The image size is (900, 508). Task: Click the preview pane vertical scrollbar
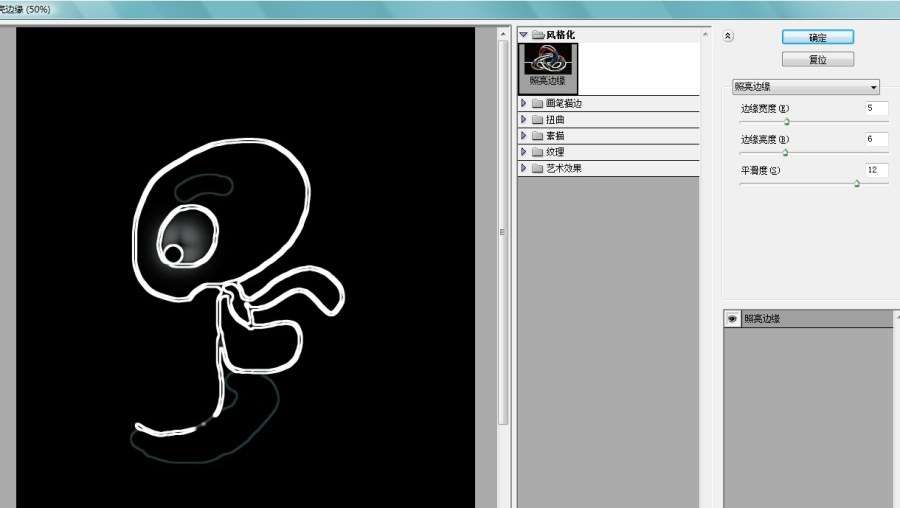[503, 232]
